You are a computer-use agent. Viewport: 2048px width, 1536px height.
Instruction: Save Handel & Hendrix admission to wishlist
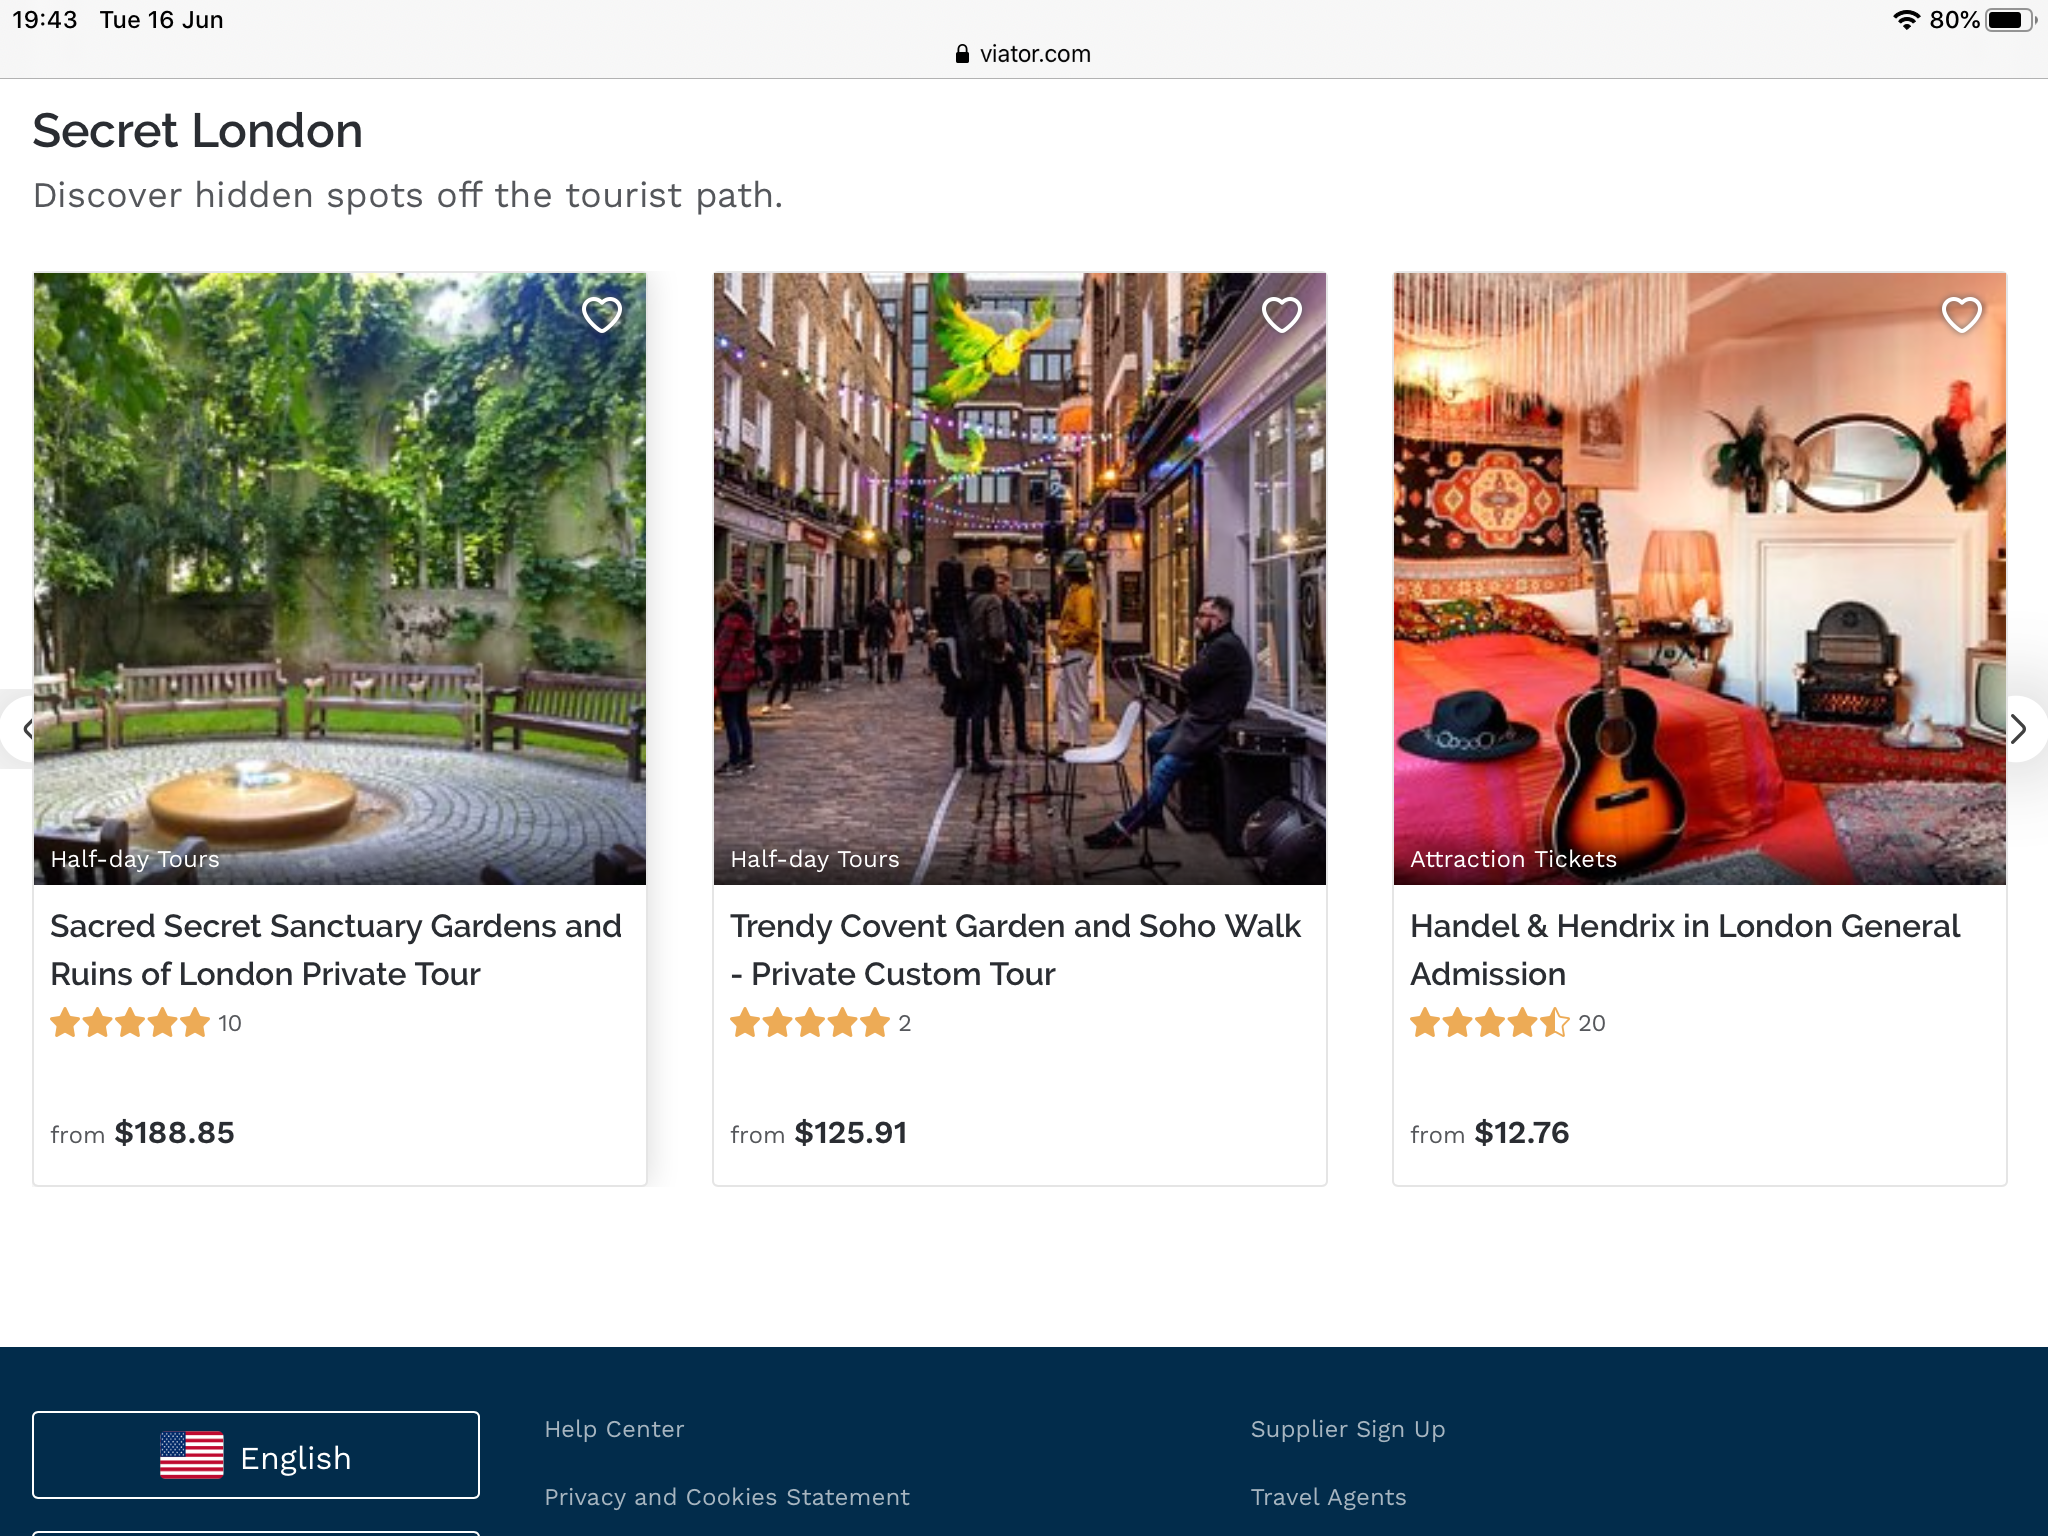coord(1961,315)
